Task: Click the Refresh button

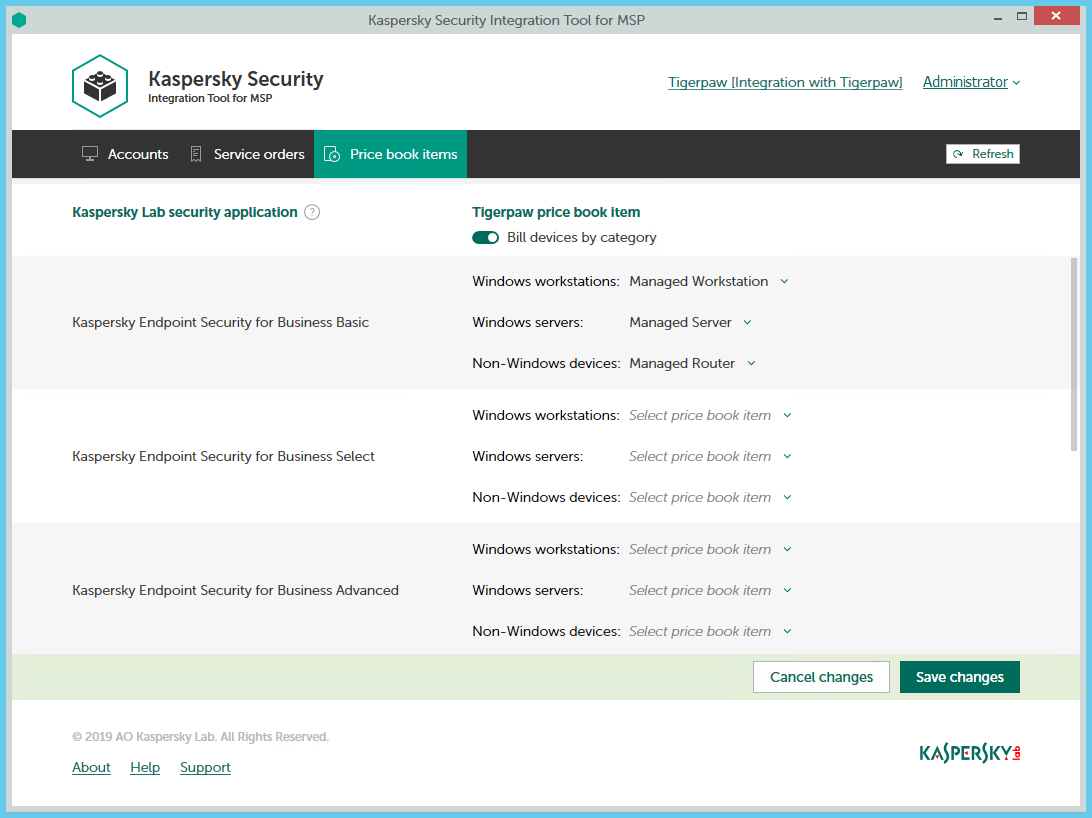Action: point(982,154)
